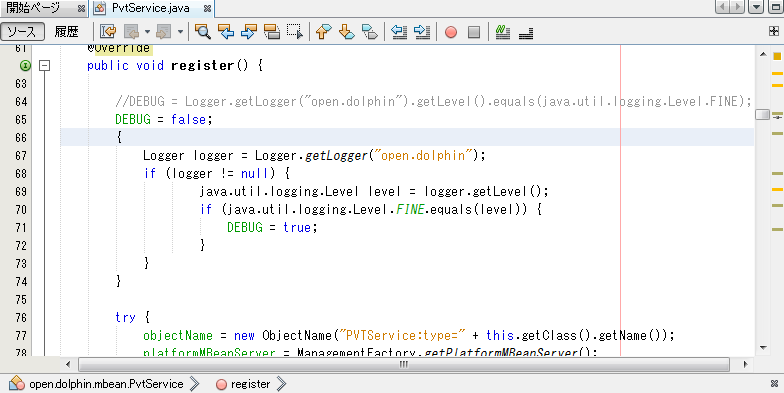Viewport: 784px width, 393px height.
Task: Open the Back navigation dropdown arrow
Action: [148, 32]
